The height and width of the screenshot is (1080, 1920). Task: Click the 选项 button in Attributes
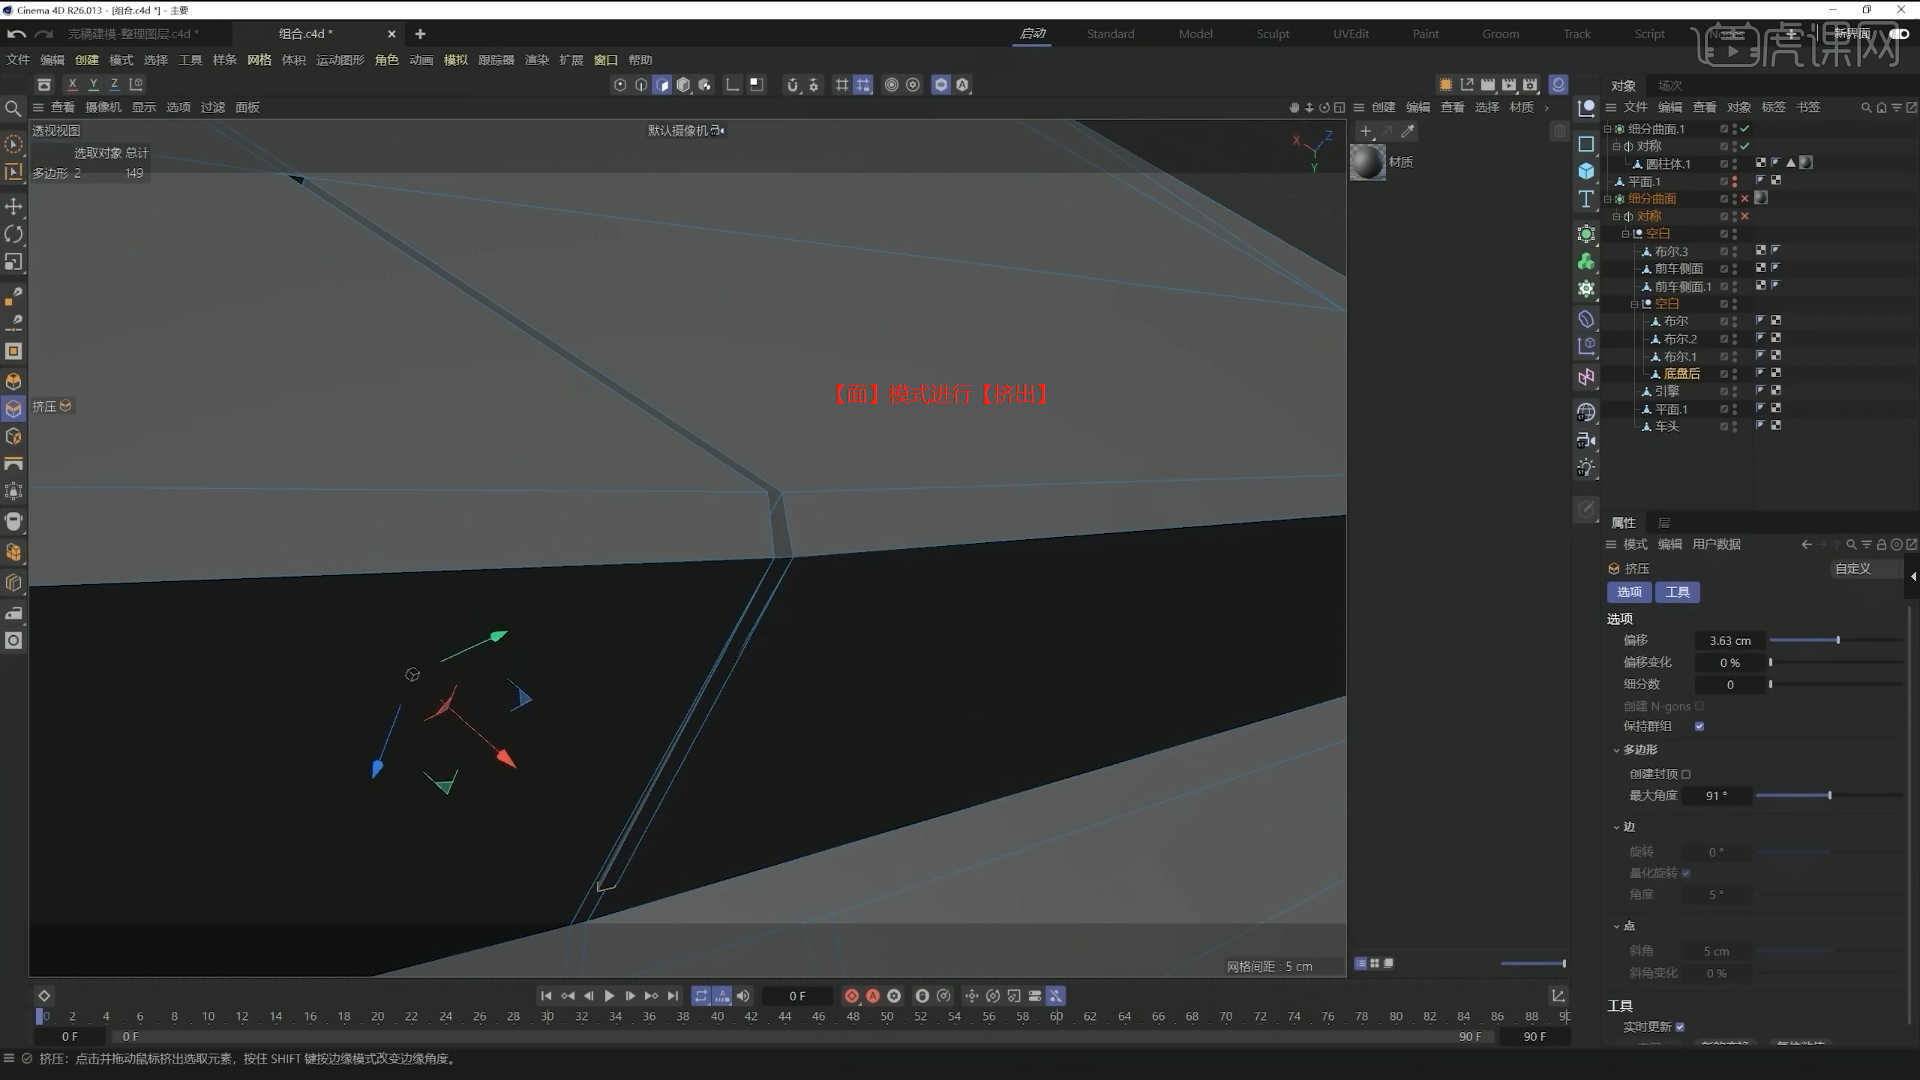1629,593
